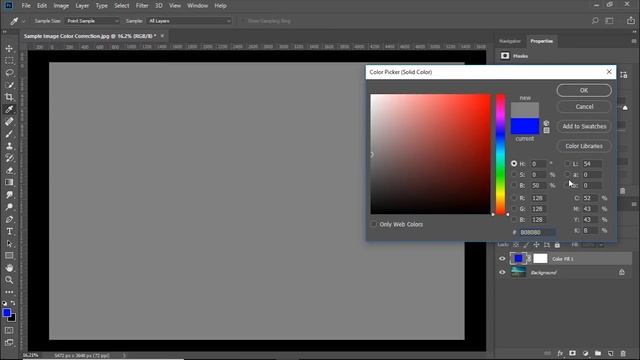Screen dimensions: 640x360
Task: Select the L lightness radio button
Action: (567, 163)
